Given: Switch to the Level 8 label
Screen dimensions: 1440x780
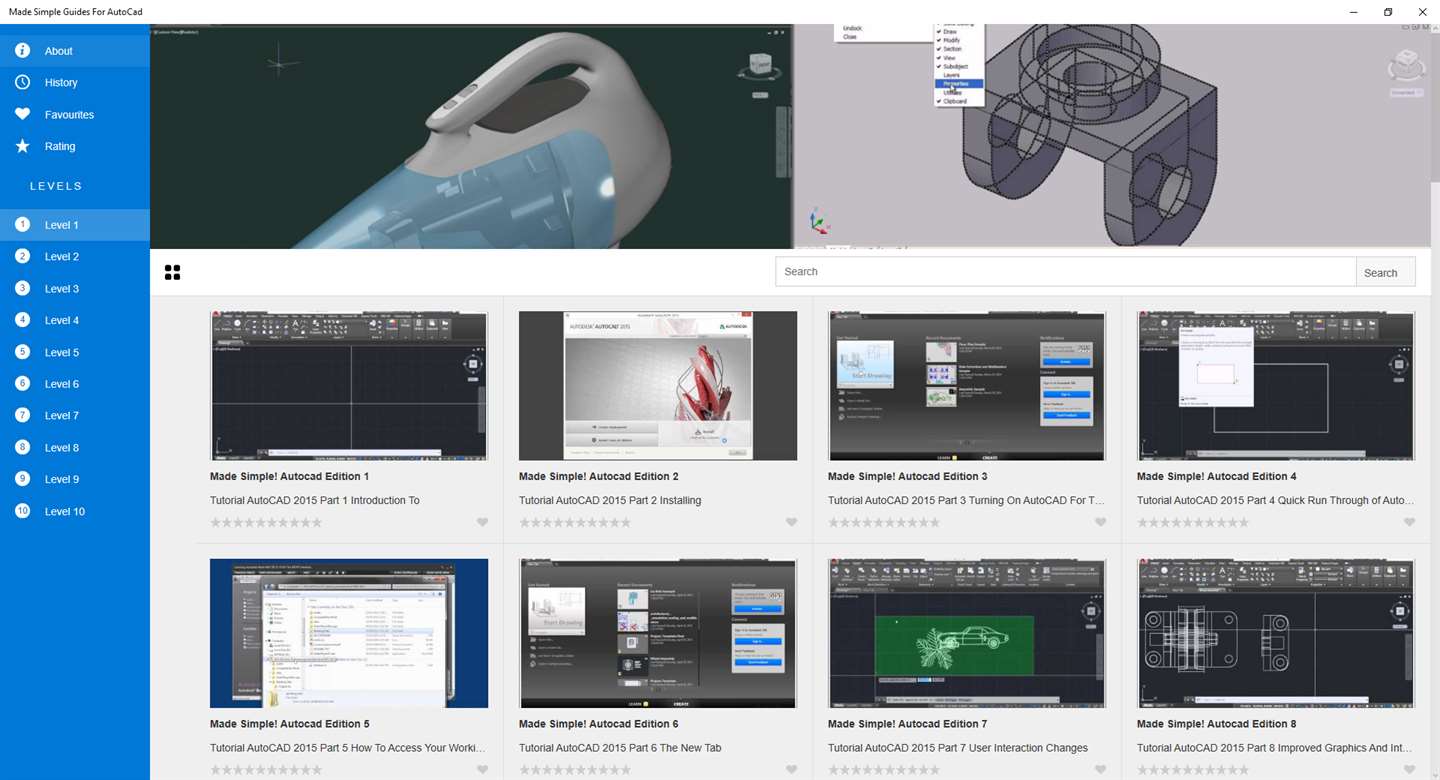Looking at the screenshot, I should click(62, 448).
